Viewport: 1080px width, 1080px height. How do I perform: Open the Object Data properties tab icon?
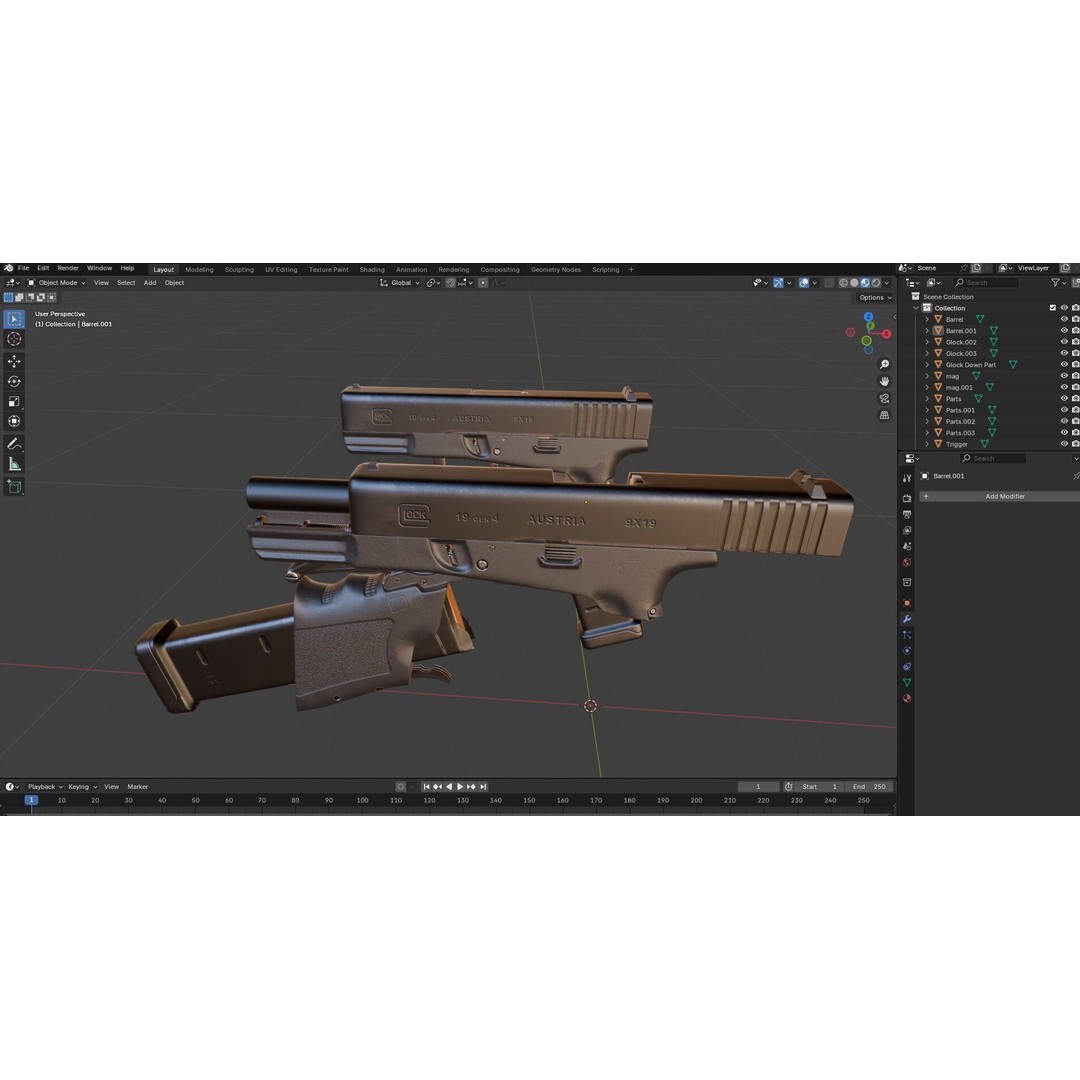tap(907, 683)
